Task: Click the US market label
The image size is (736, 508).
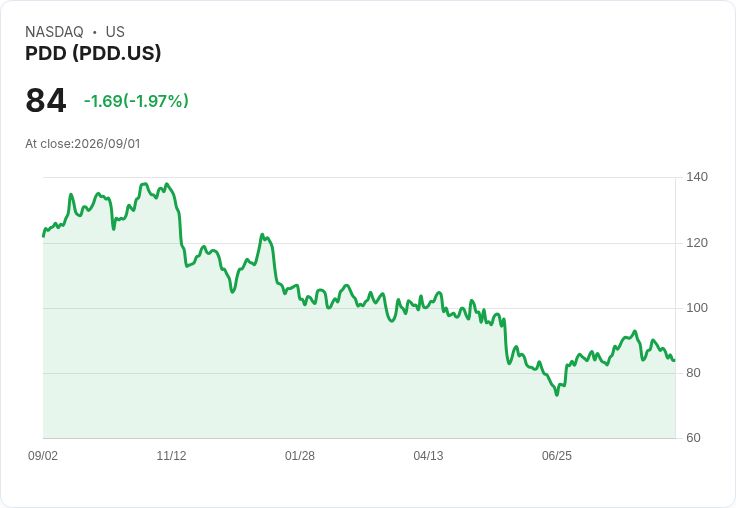Action: (x=115, y=32)
